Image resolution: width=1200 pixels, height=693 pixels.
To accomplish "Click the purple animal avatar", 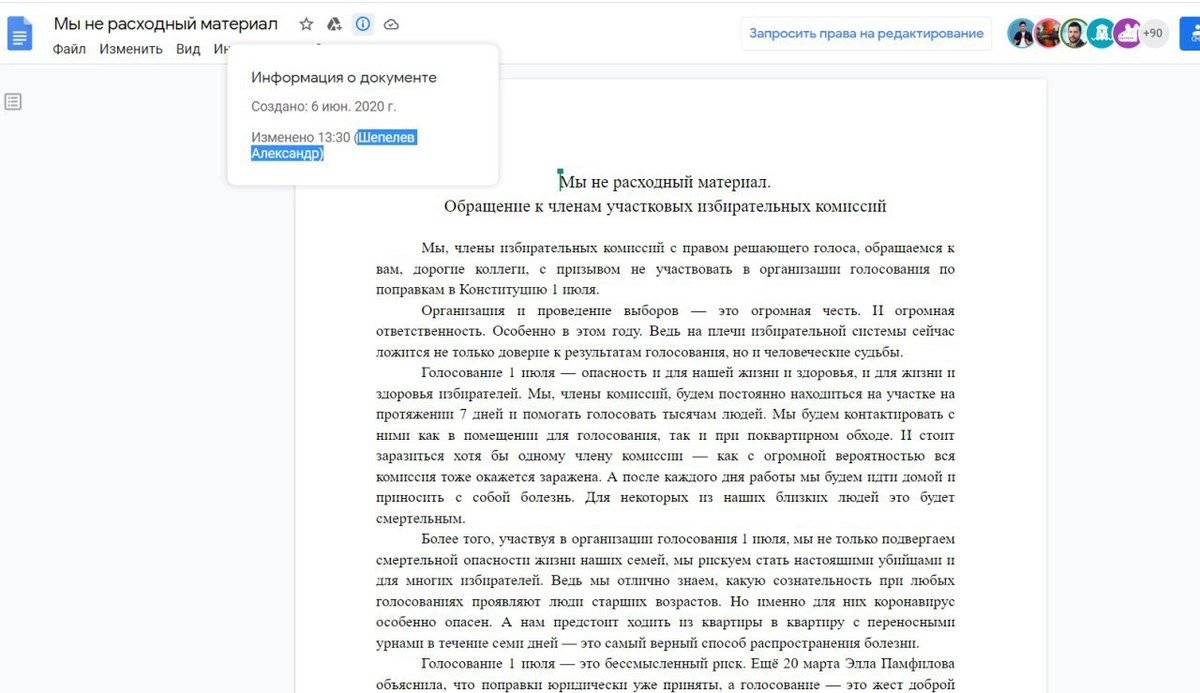I will pyautogui.click(x=1127, y=33).
